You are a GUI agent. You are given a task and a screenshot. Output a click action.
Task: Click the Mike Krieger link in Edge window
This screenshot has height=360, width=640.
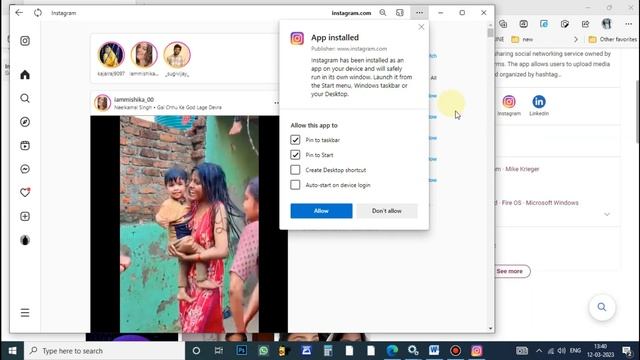pos(522,169)
